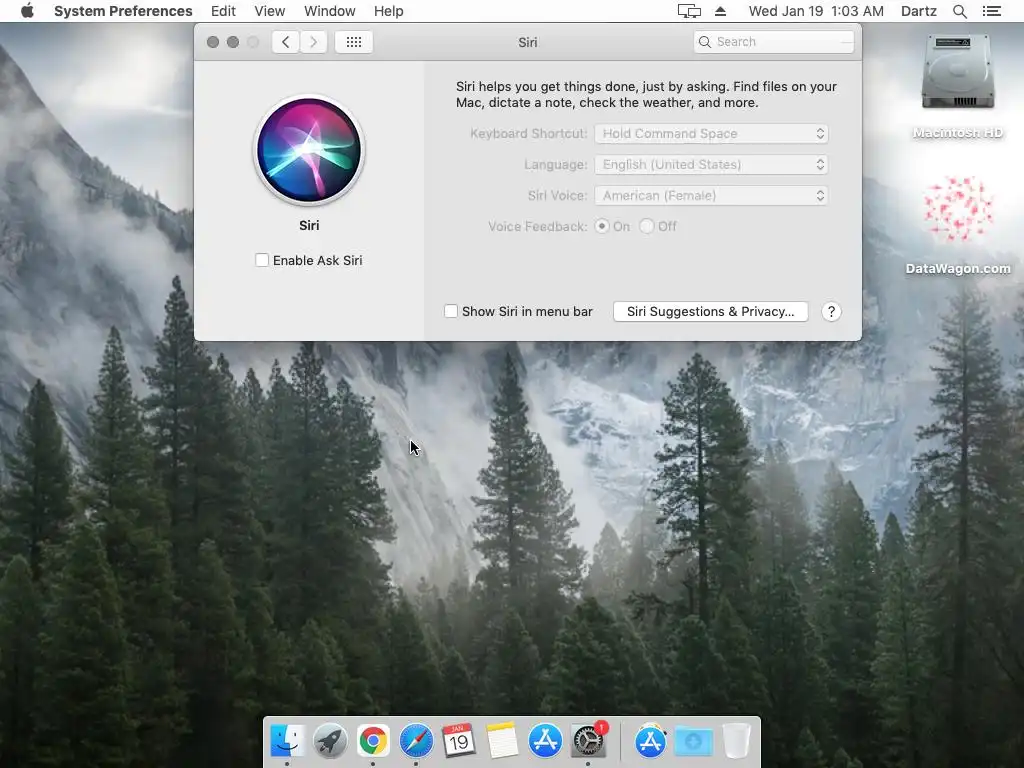Click System Preferences gear in Dock
Viewport: 1024px width, 768px height.
[x=588, y=741]
